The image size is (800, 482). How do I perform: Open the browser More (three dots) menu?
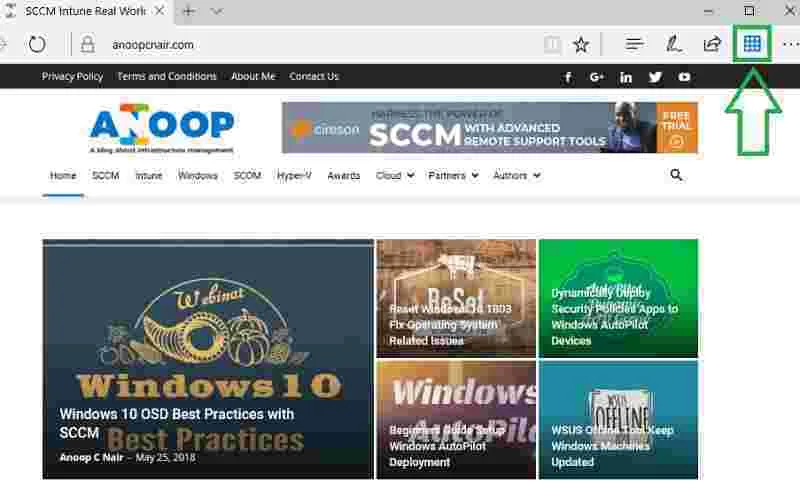(790, 44)
